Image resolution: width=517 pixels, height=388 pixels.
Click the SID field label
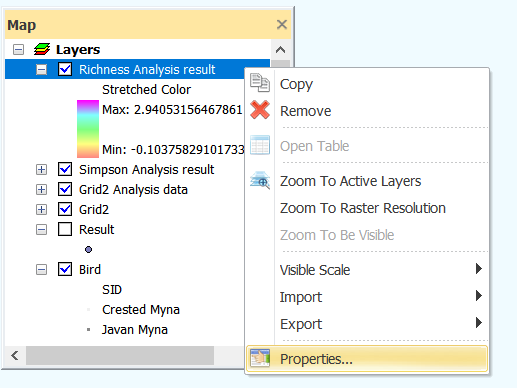[x=112, y=290]
